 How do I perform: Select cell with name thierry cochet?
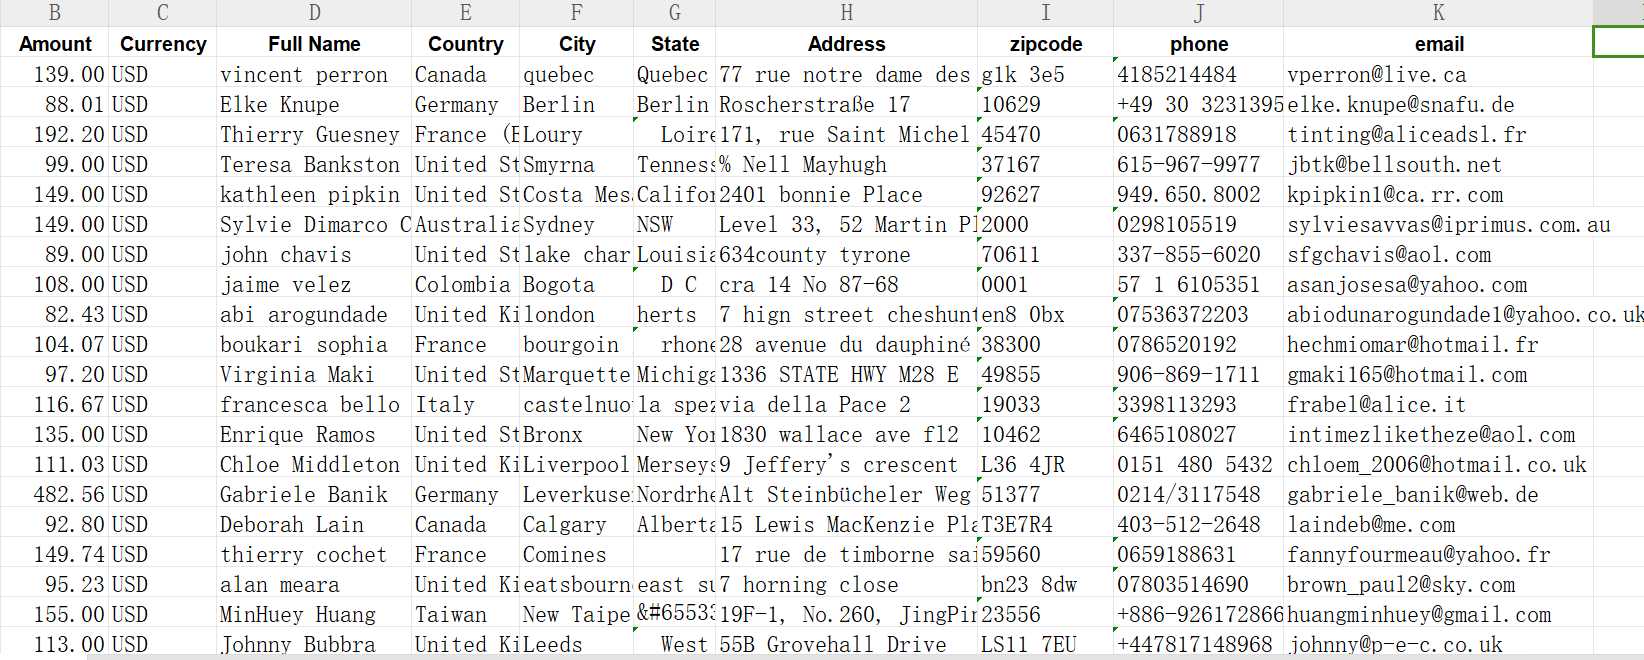coord(314,554)
